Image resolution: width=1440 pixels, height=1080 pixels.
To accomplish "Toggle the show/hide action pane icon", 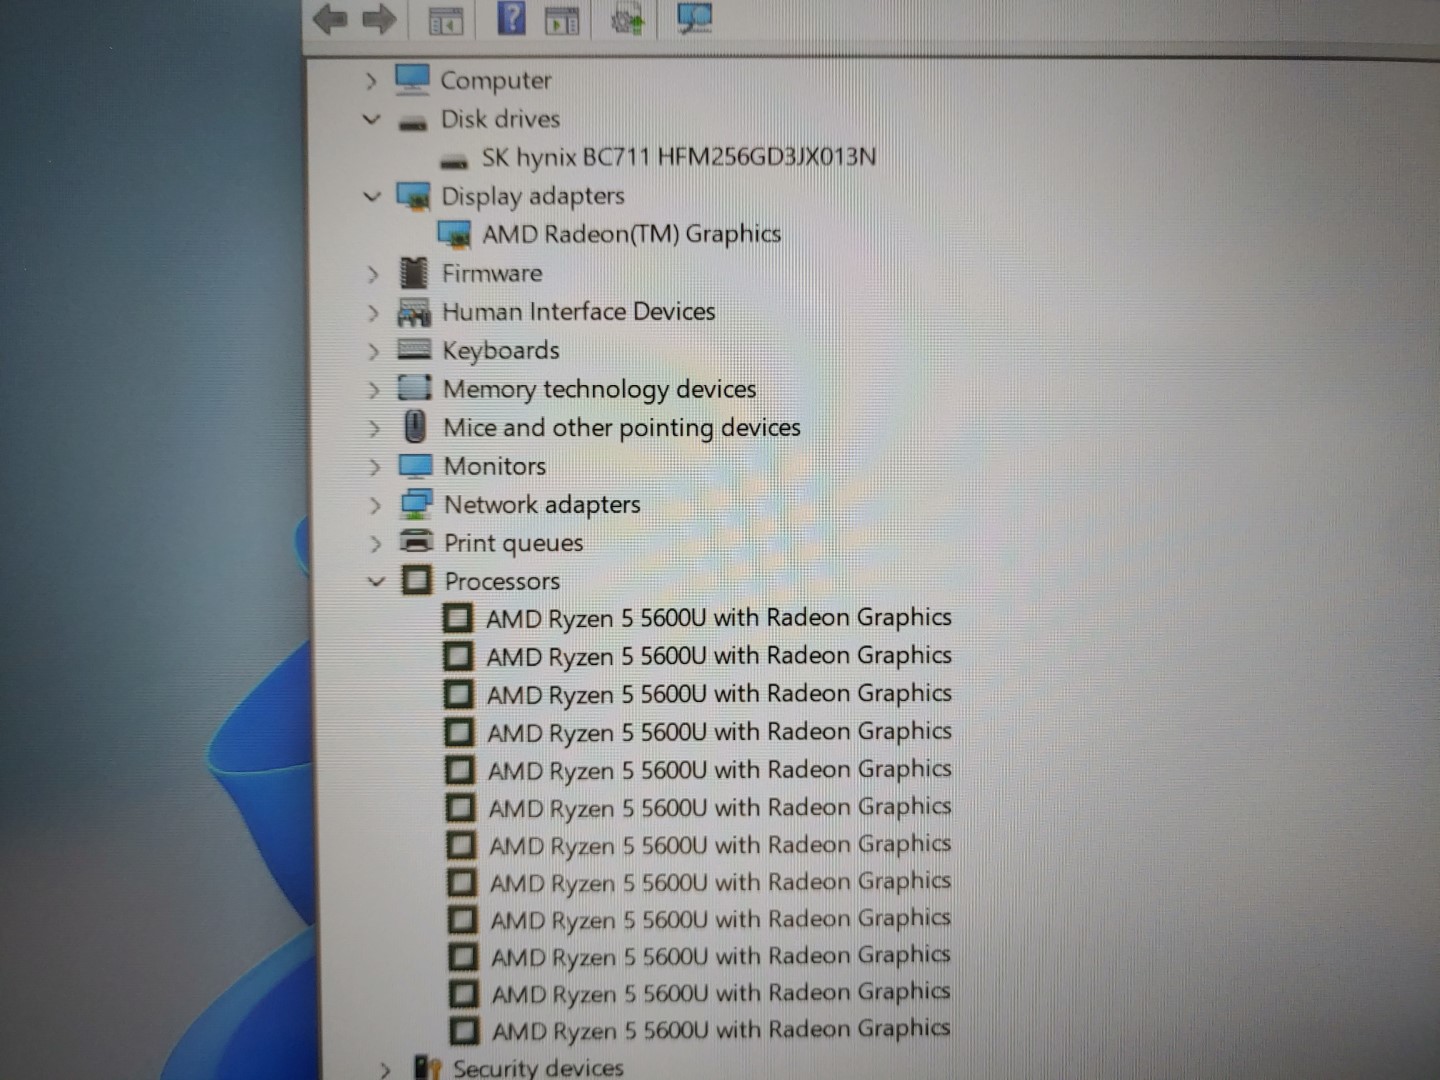I will (562, 20).
